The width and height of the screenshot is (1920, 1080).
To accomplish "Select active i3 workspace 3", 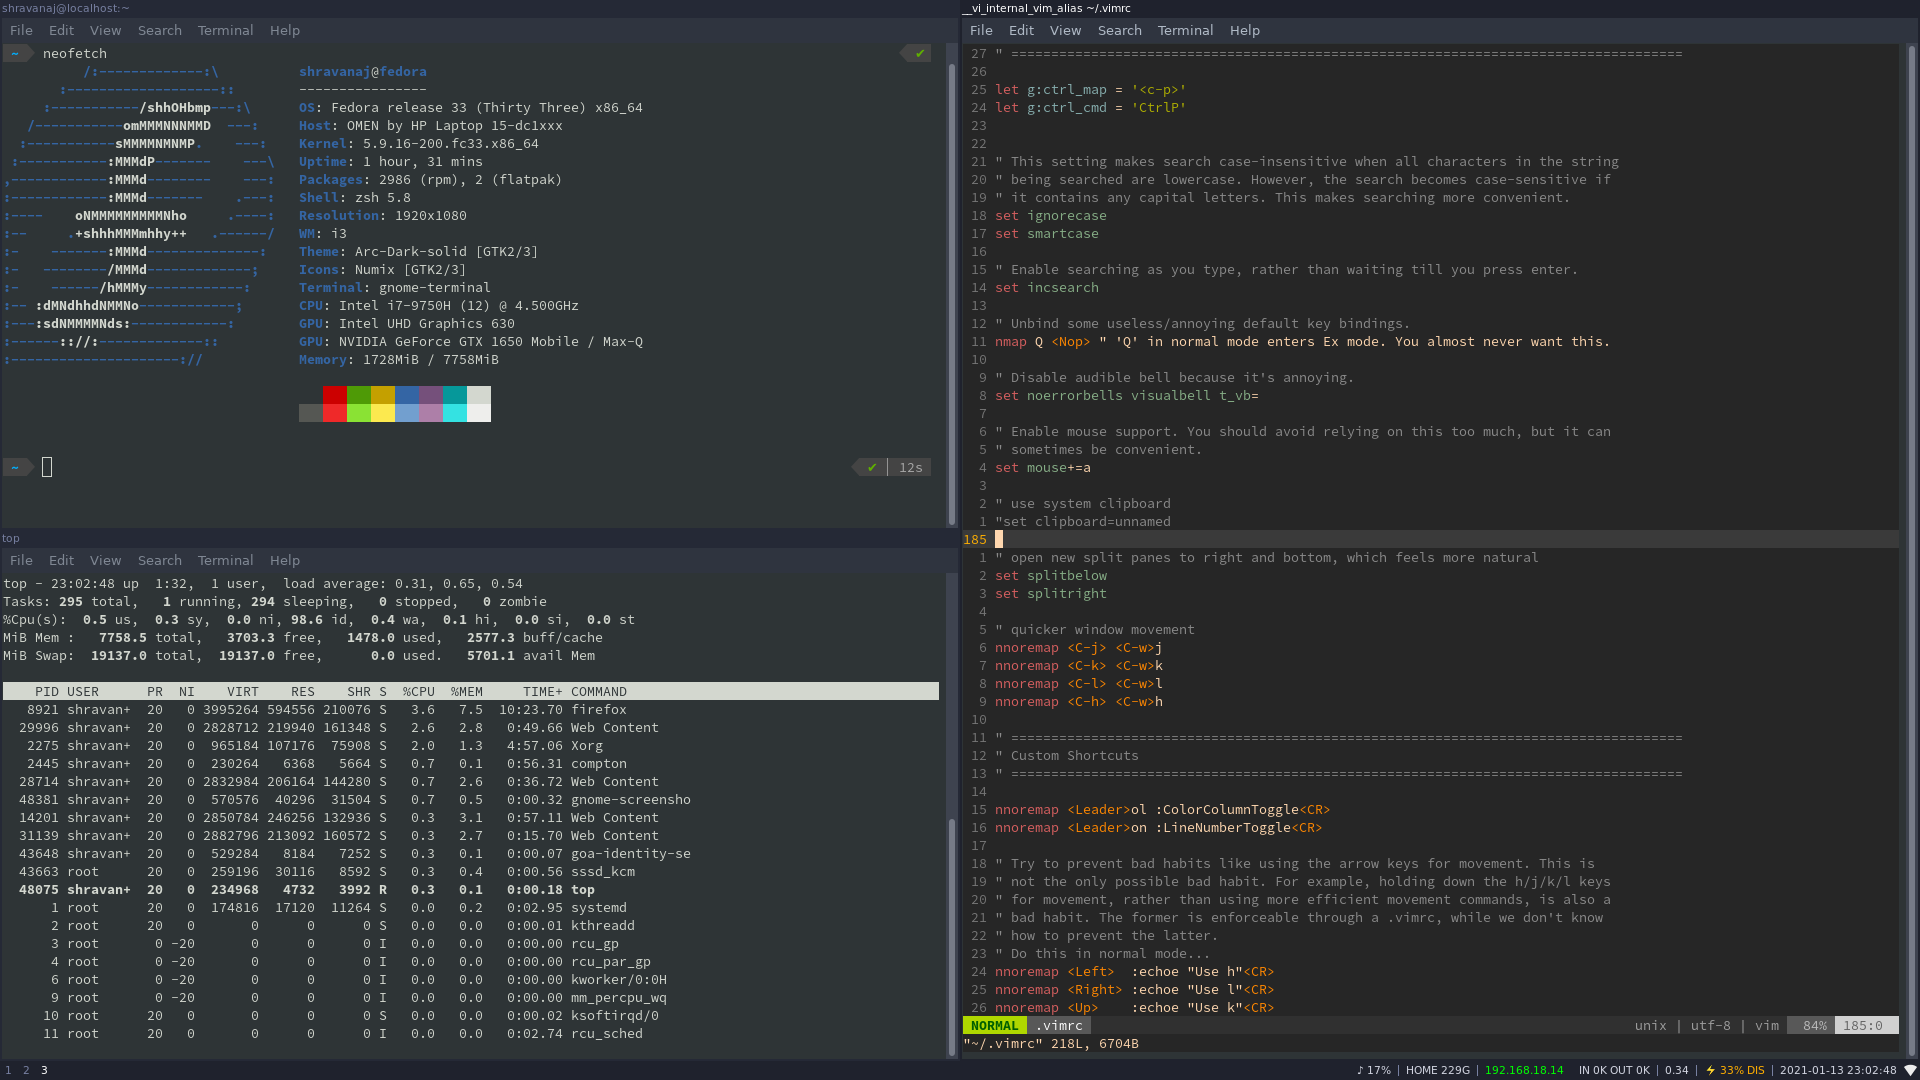I will click(x=44, y=1070).
